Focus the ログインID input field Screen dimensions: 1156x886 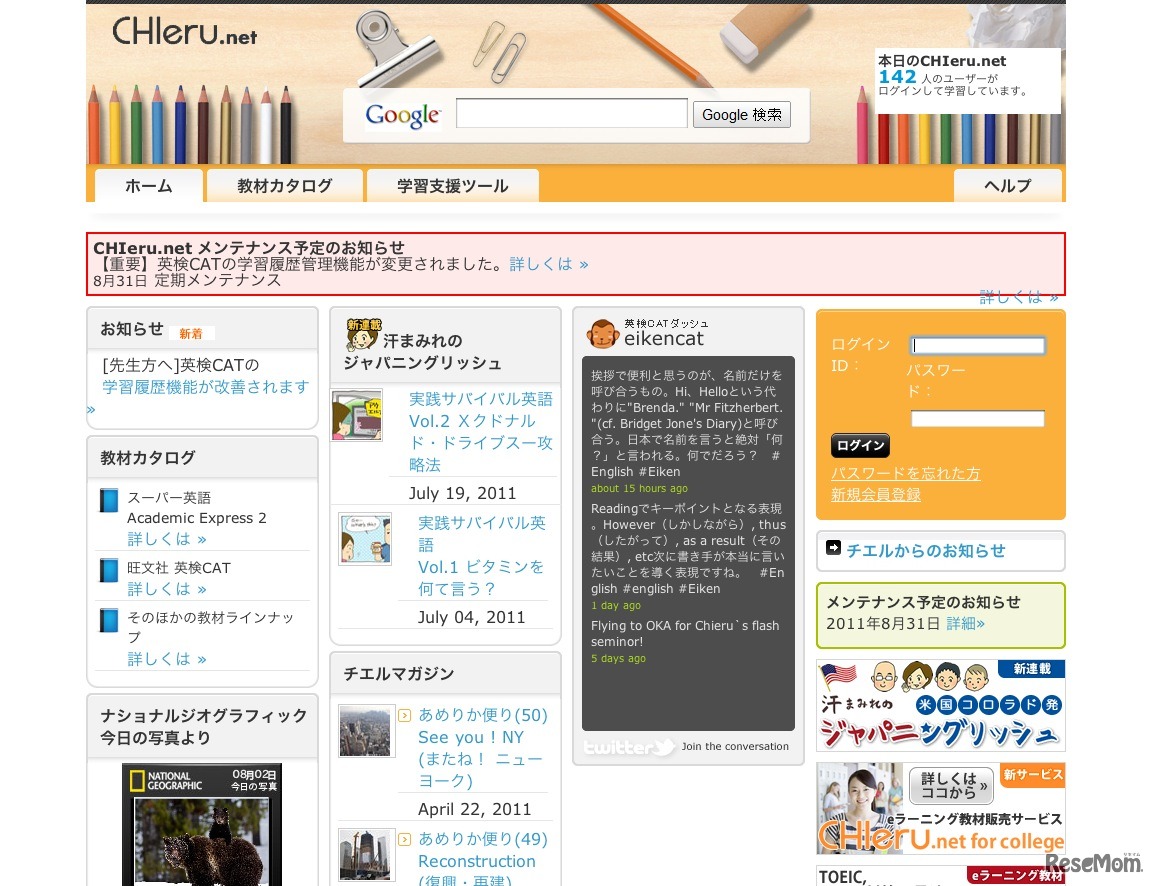(x=977, y=346)
